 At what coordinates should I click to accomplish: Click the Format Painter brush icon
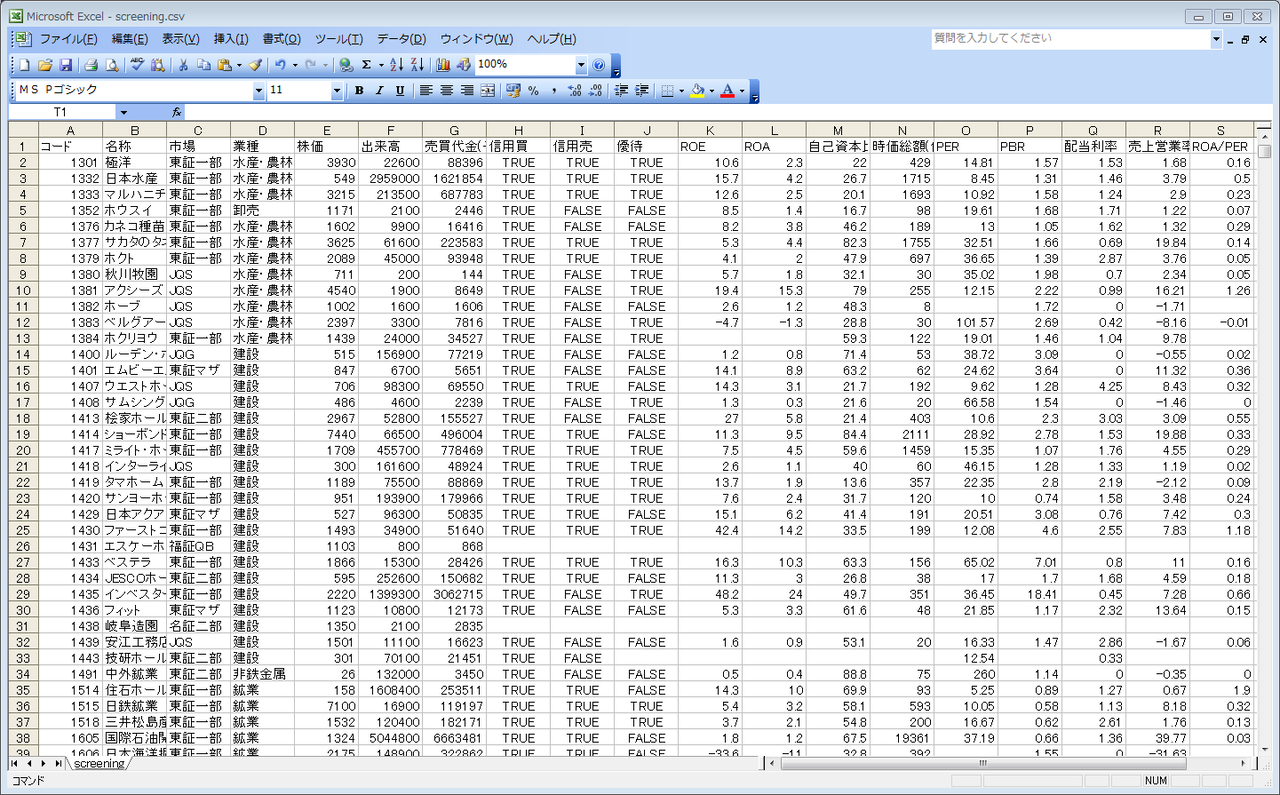pos(255,65)
